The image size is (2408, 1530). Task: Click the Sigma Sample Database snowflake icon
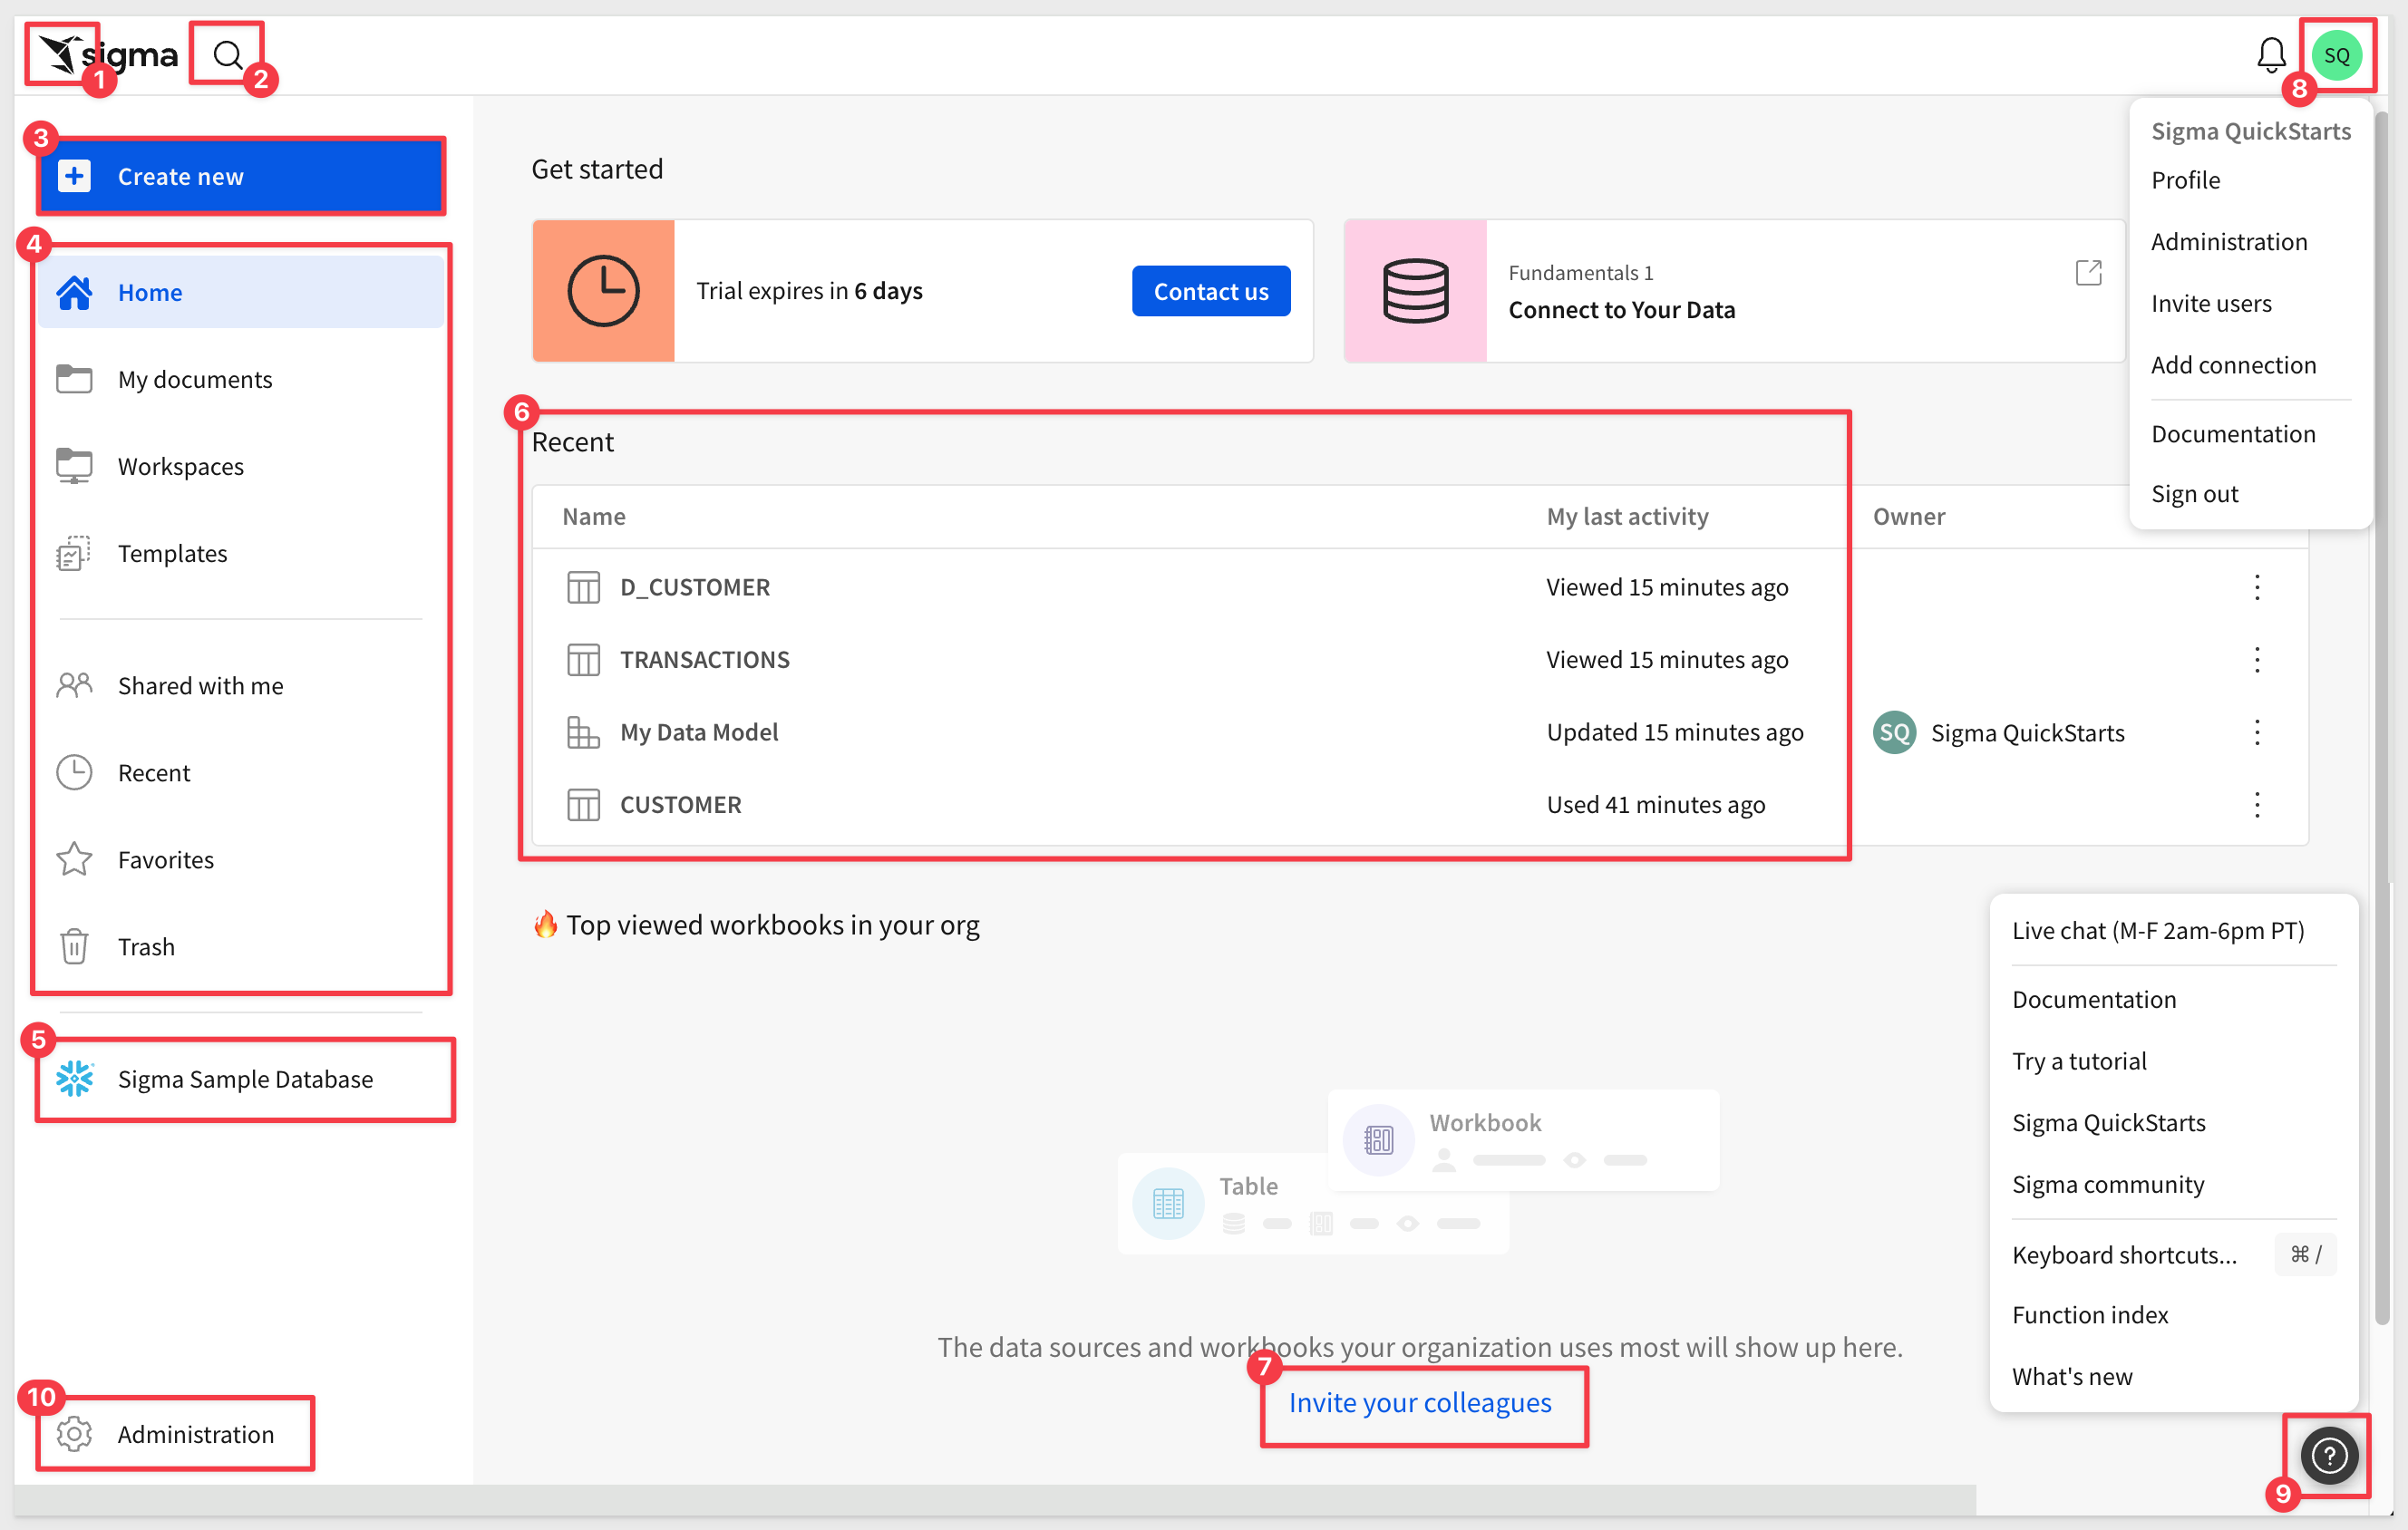(x=74, y=1078)
